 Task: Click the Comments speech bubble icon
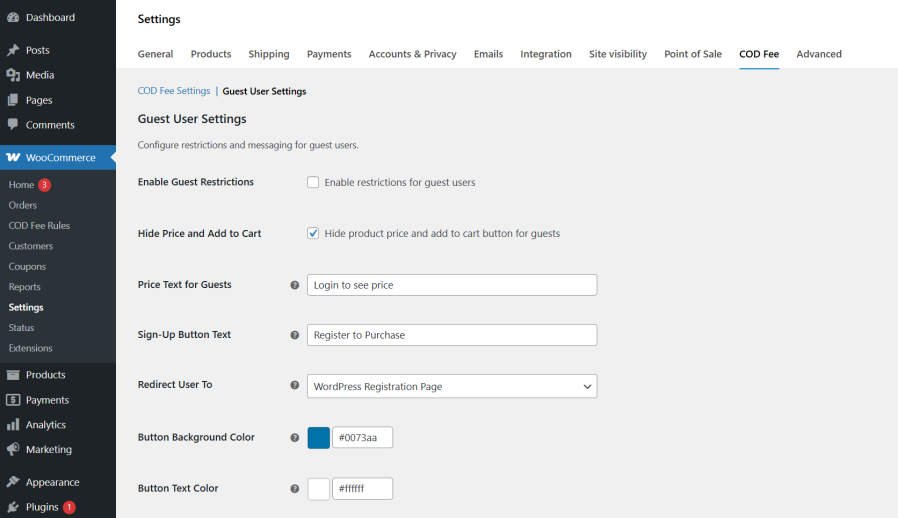pyautogui.click(x=13, y=125)
